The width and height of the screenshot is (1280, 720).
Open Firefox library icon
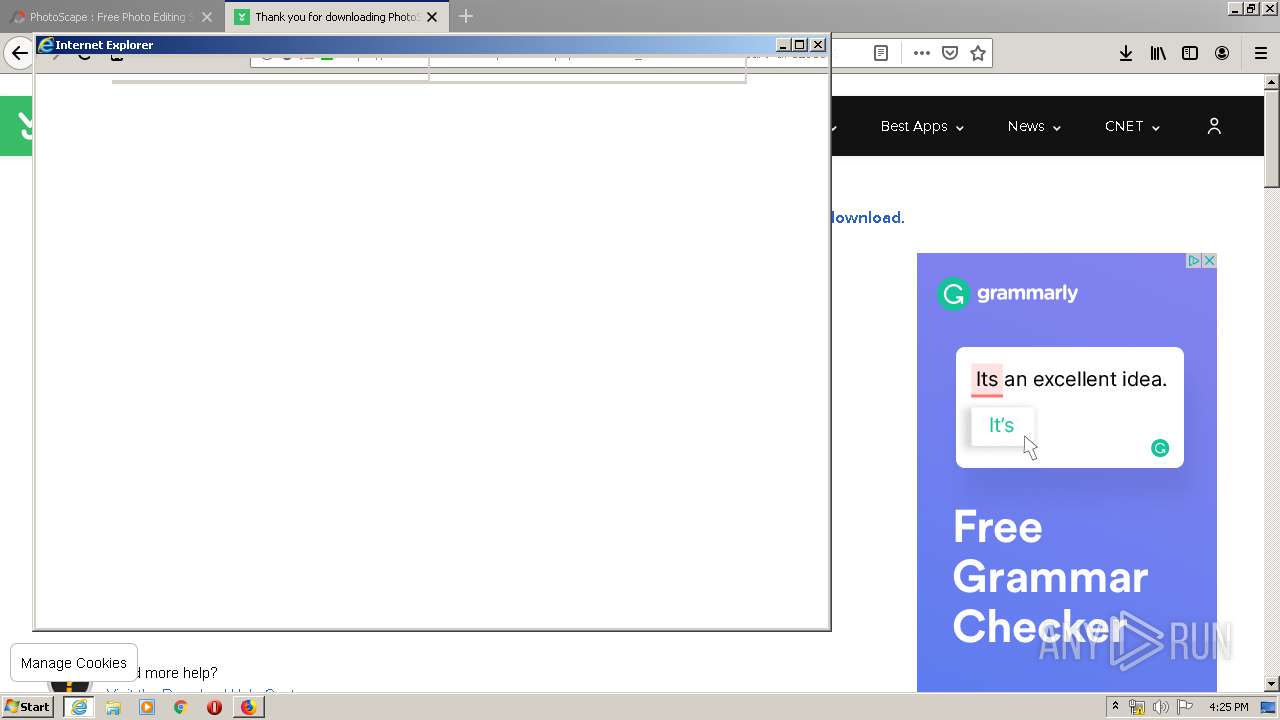click(1158, 53)
